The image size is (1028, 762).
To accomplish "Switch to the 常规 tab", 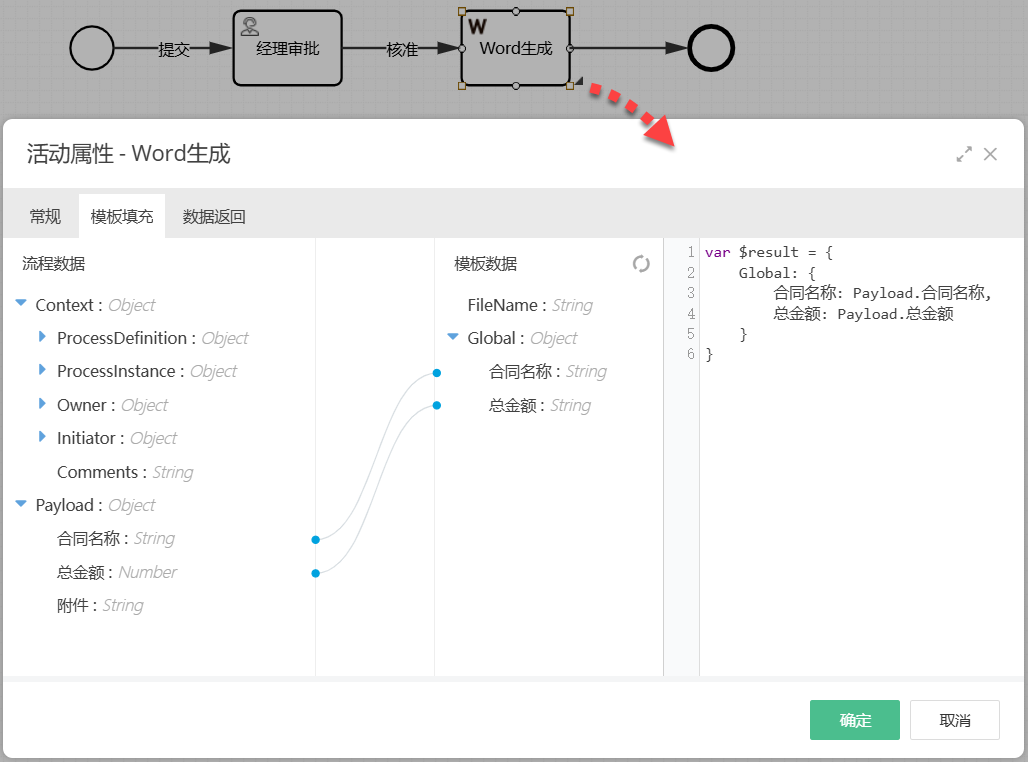I will 45,217.
